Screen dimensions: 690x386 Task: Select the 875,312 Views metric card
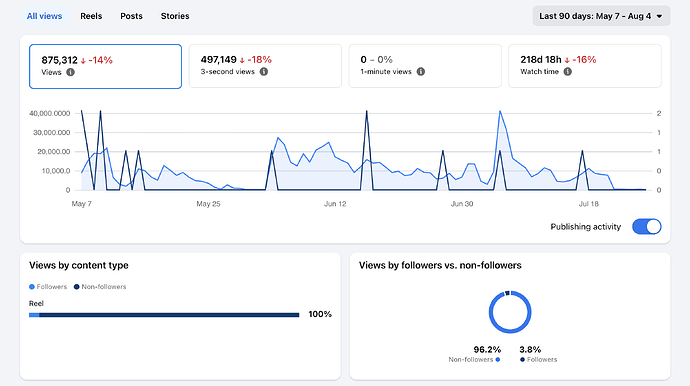coord(106,66)
